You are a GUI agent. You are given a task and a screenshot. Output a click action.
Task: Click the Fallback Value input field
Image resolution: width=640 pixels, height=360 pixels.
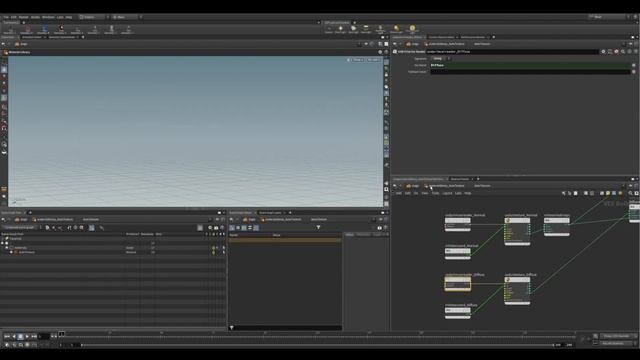click(530, 71)
